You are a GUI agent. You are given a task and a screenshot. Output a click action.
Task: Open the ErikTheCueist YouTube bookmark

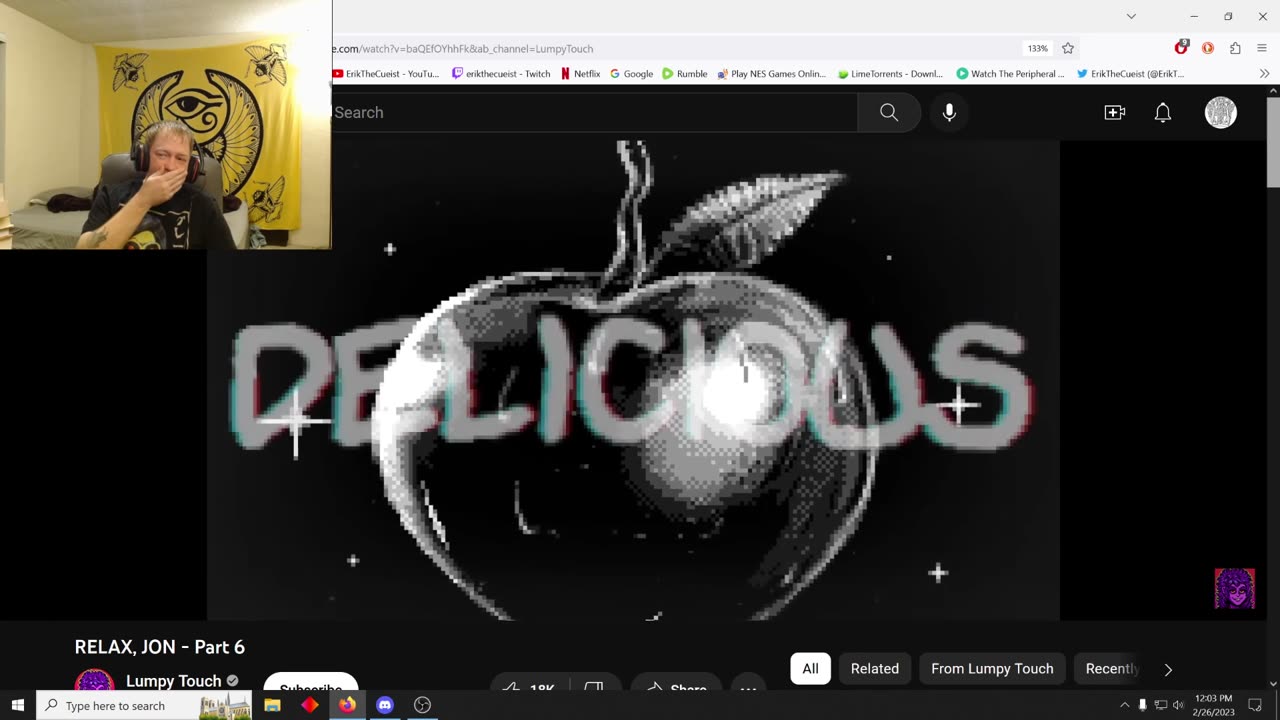(386, 73)
